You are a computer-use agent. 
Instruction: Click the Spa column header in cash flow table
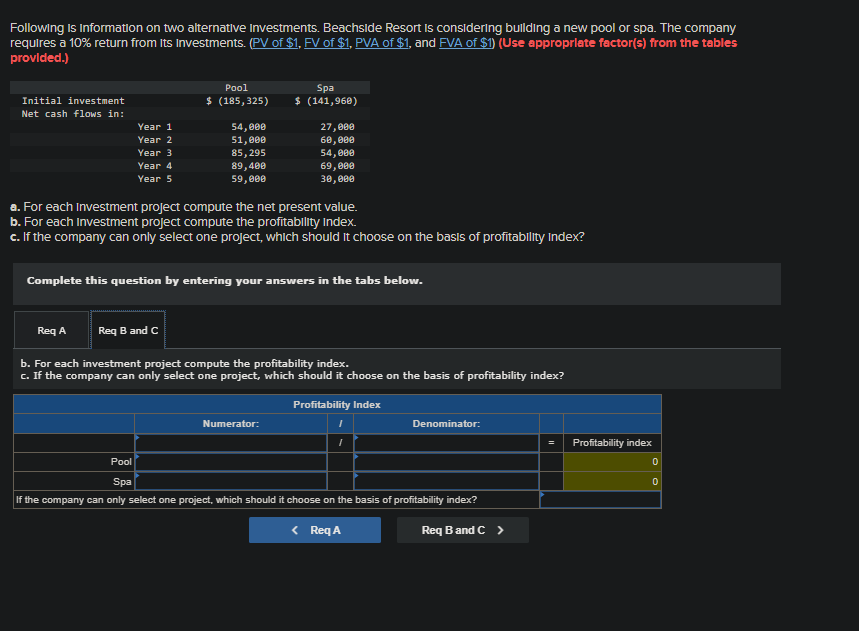325,88
